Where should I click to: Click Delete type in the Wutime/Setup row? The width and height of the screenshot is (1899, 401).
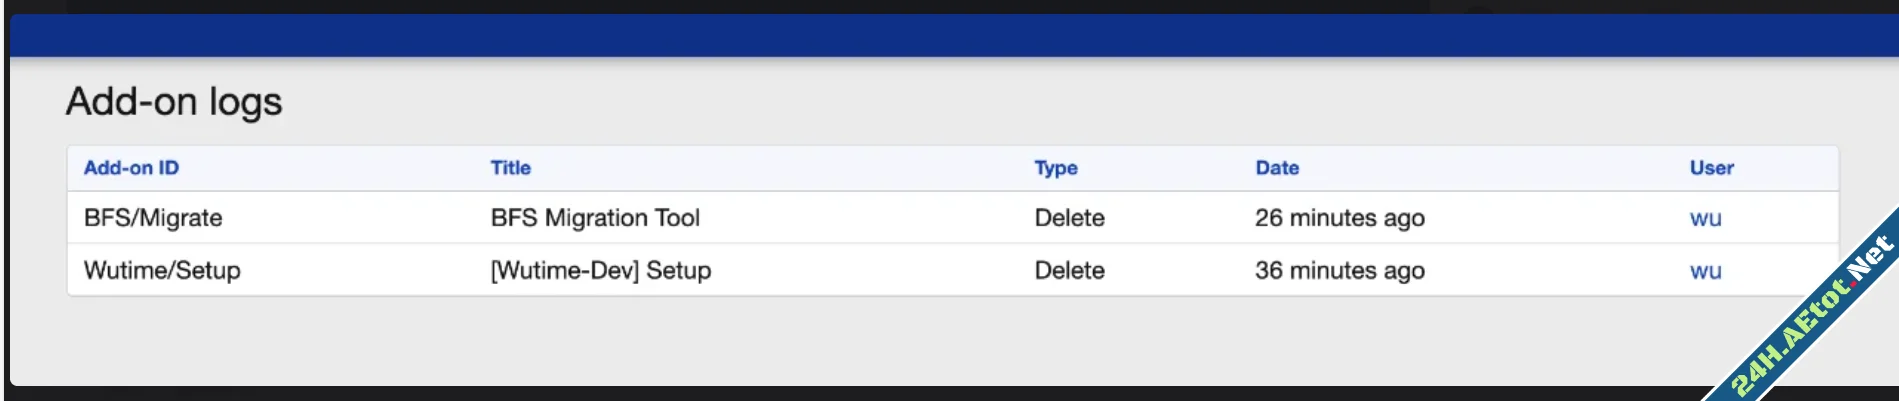[1069, 271]
